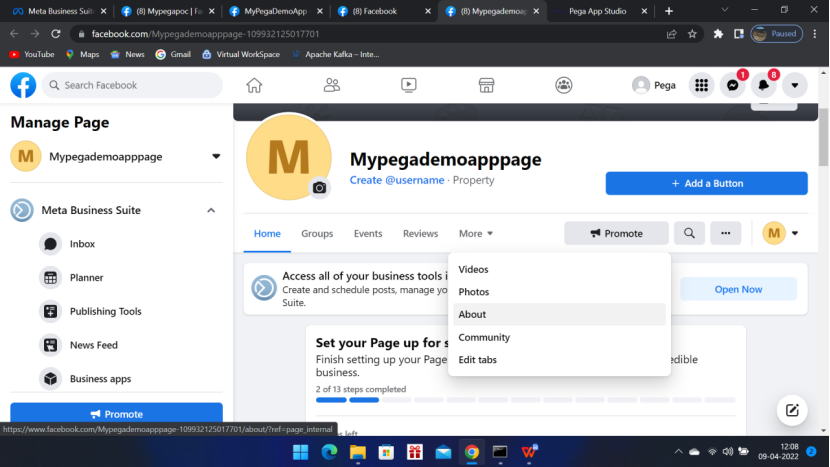Open the three-dots page options button
The height and width of the screenshot is (467, 830).
[726, 234]
